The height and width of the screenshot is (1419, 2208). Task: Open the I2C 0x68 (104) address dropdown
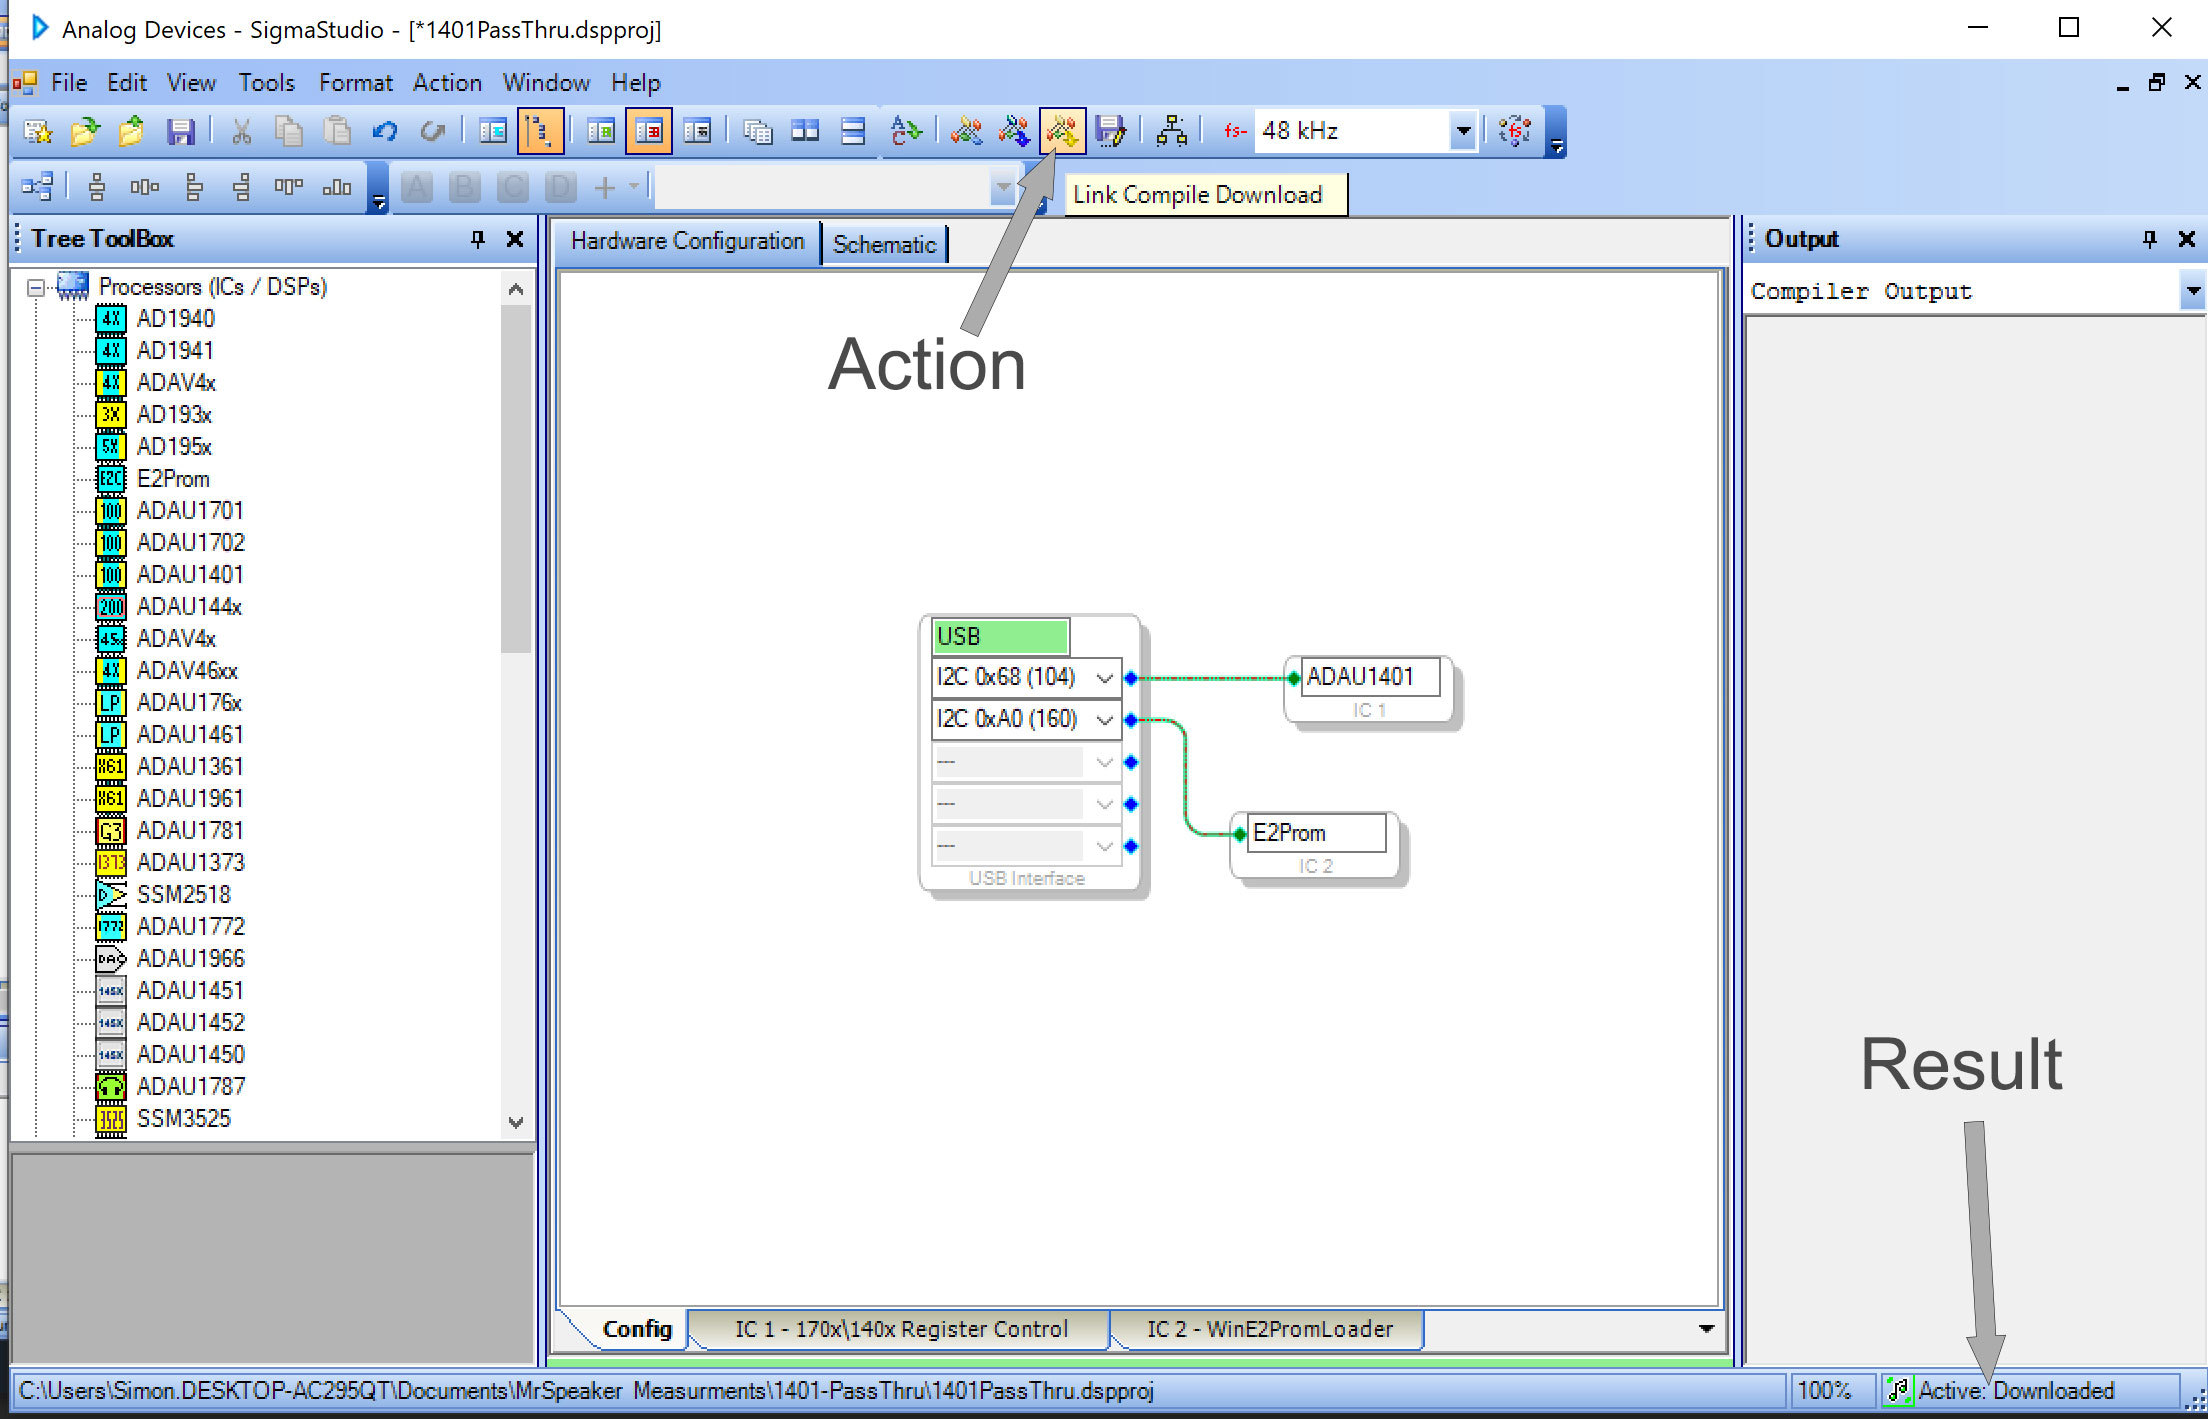coord(1104,678)
